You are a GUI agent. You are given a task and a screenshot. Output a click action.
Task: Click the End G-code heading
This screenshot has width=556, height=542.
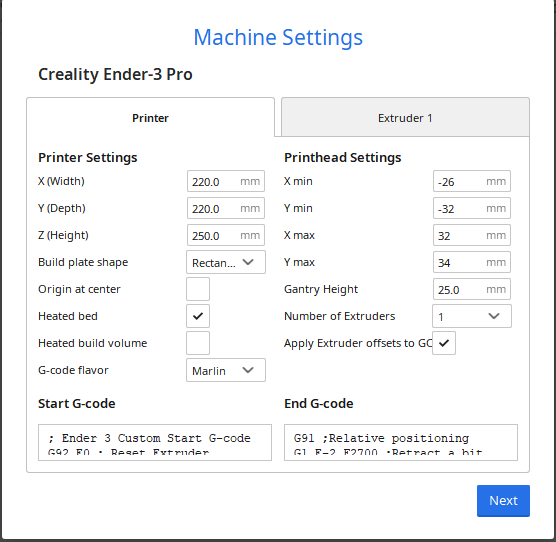coord(319,403)
